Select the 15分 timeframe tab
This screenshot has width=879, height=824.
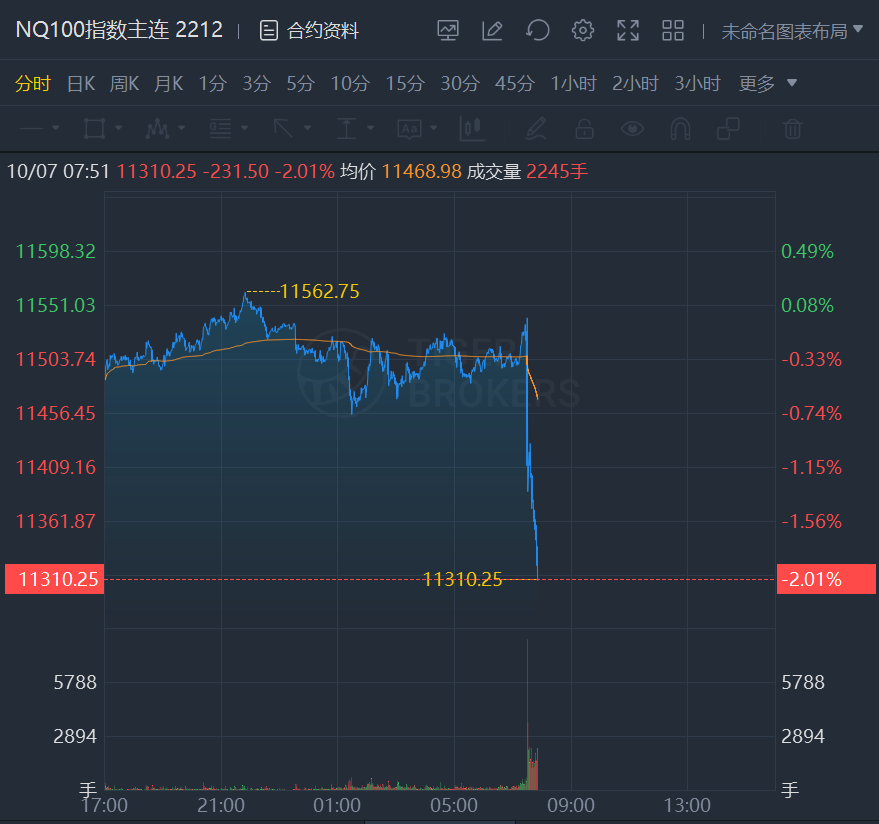click(405, 84)
